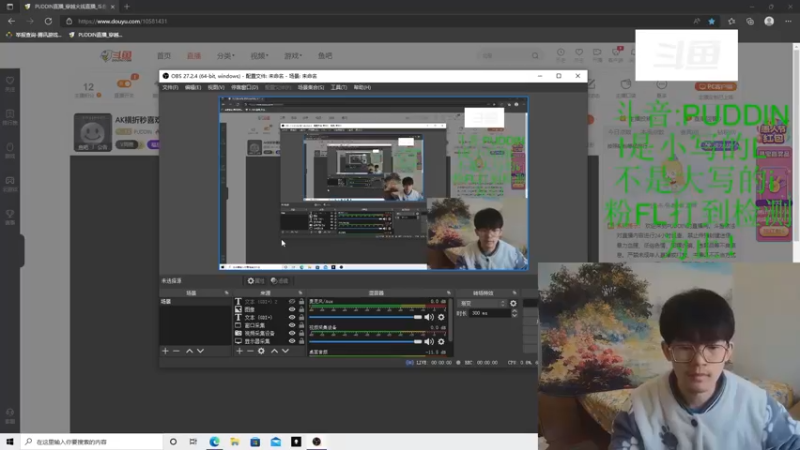The width and height of the screenshot is (800, 450).
Task: Go to 首页 on Douyu navigation
Action: click(x=164, y=56)
